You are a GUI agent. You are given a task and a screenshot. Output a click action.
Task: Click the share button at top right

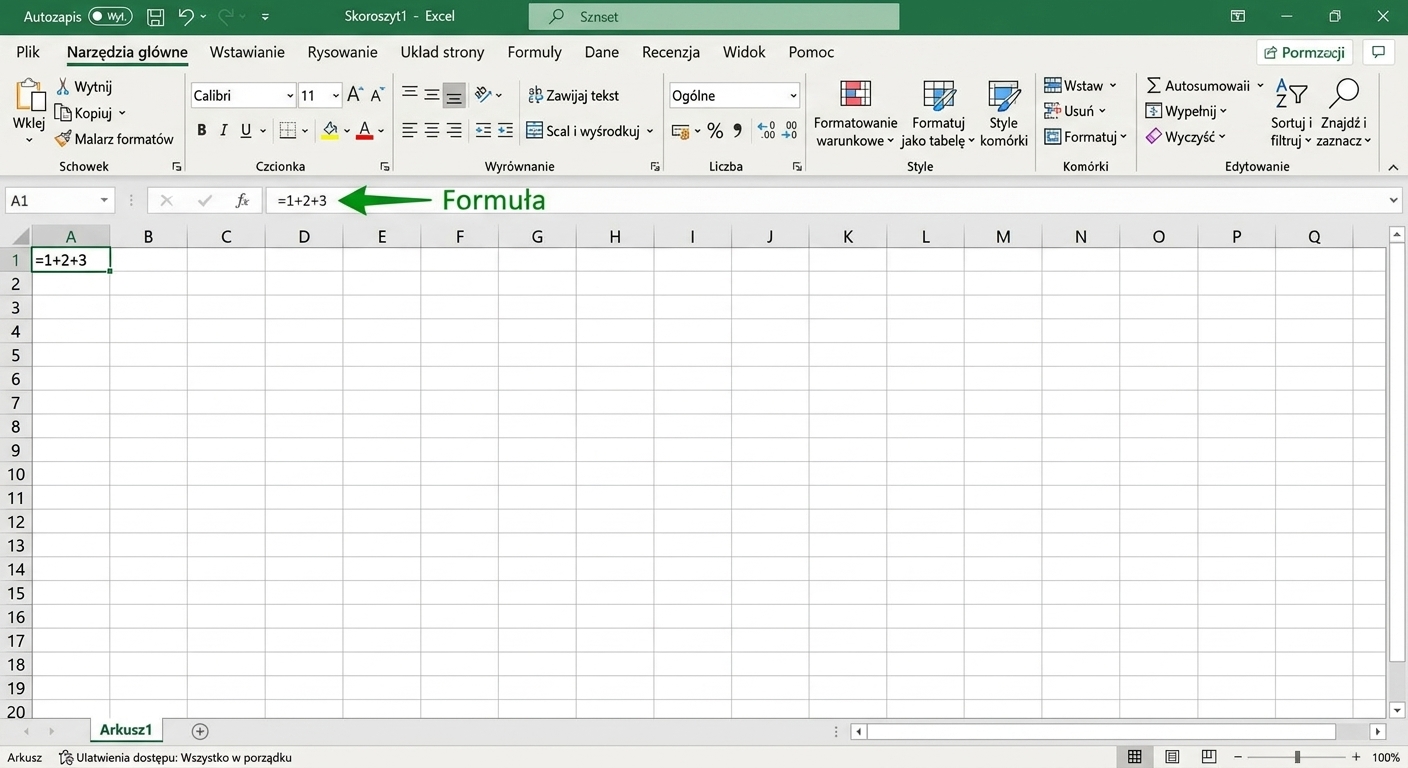coord(1305,52)
